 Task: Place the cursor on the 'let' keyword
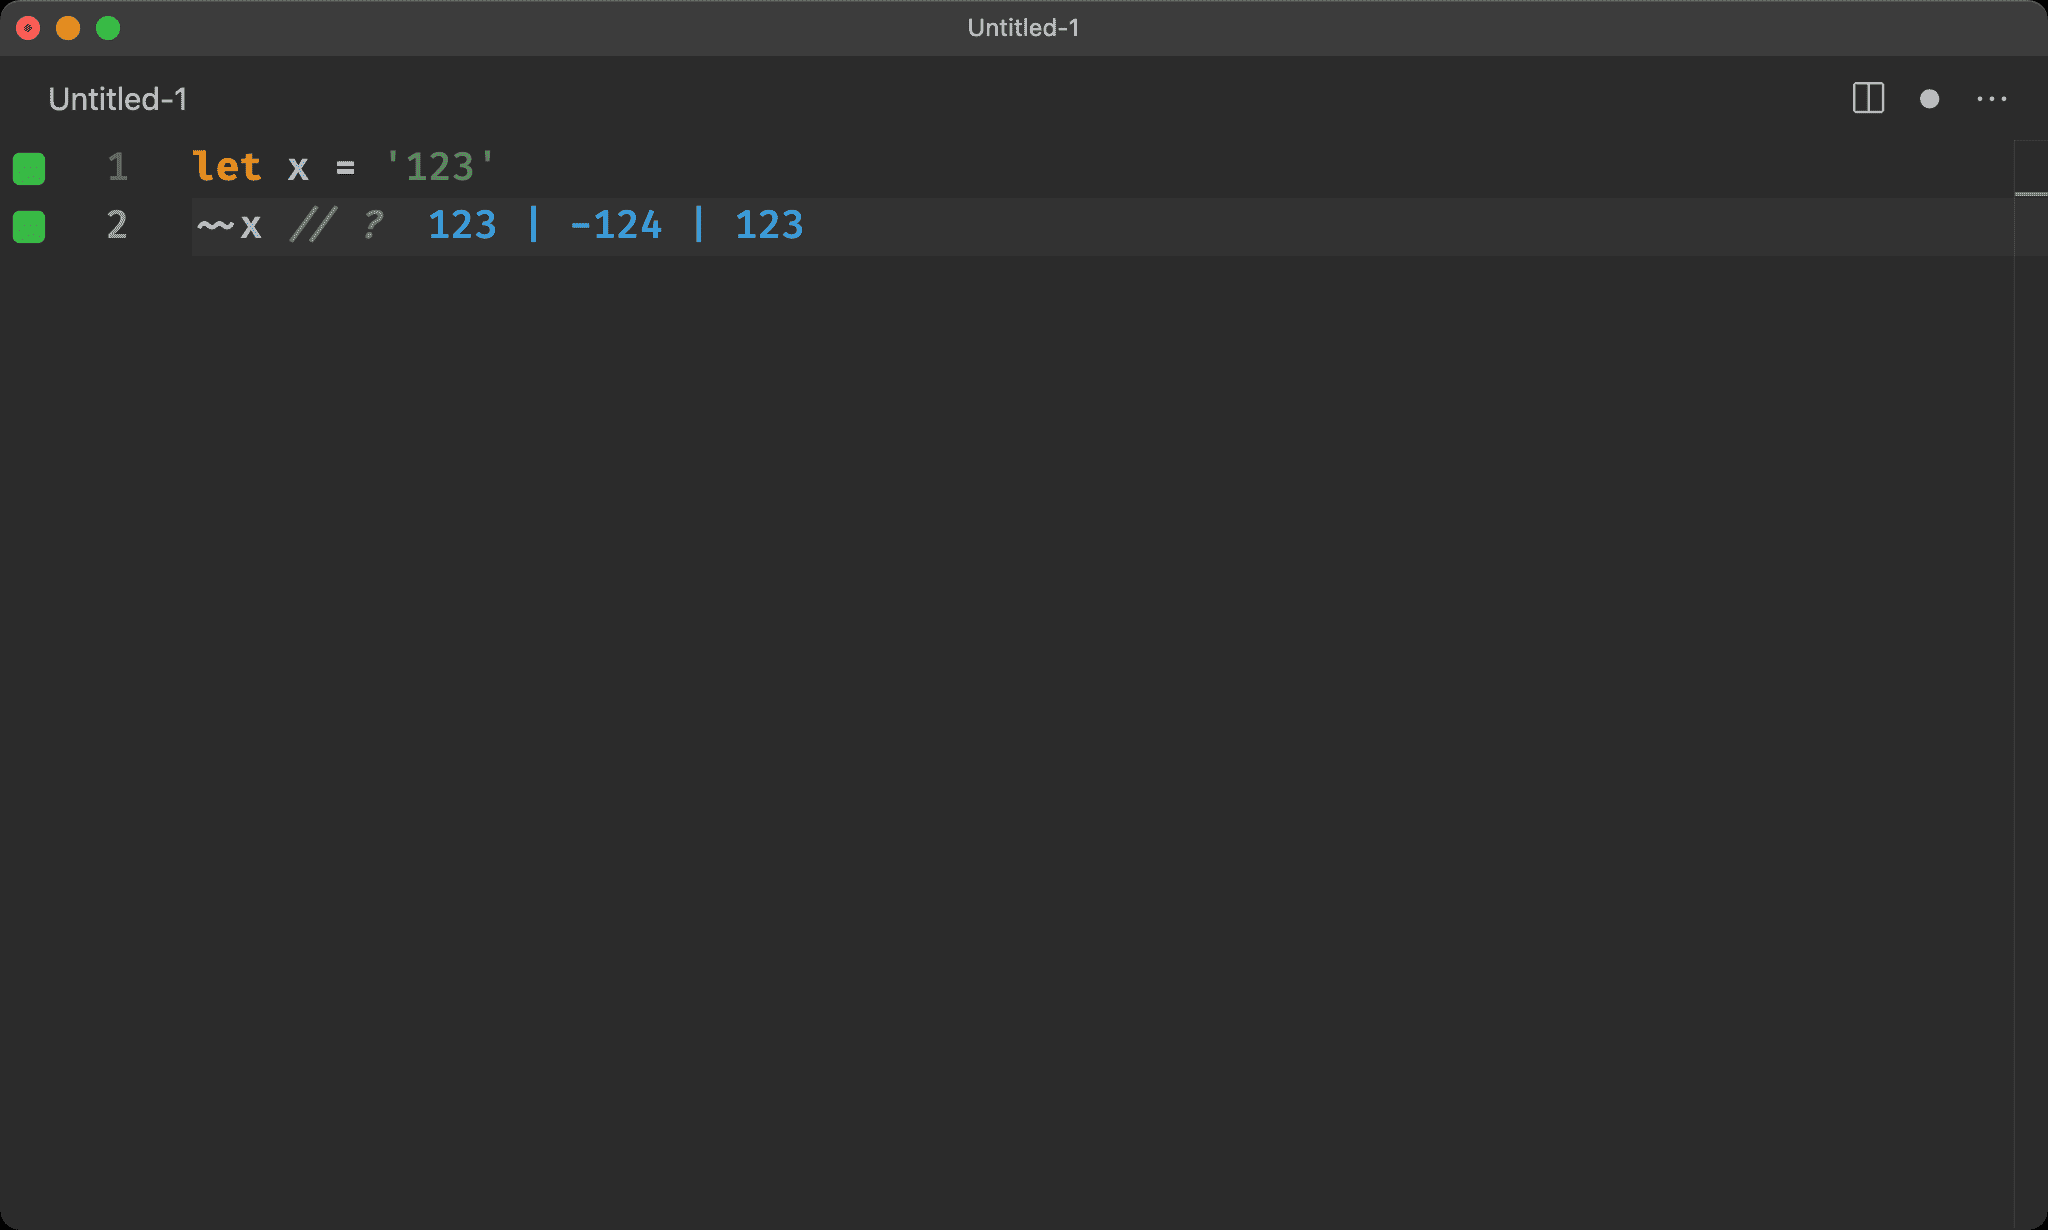[227, 167]
